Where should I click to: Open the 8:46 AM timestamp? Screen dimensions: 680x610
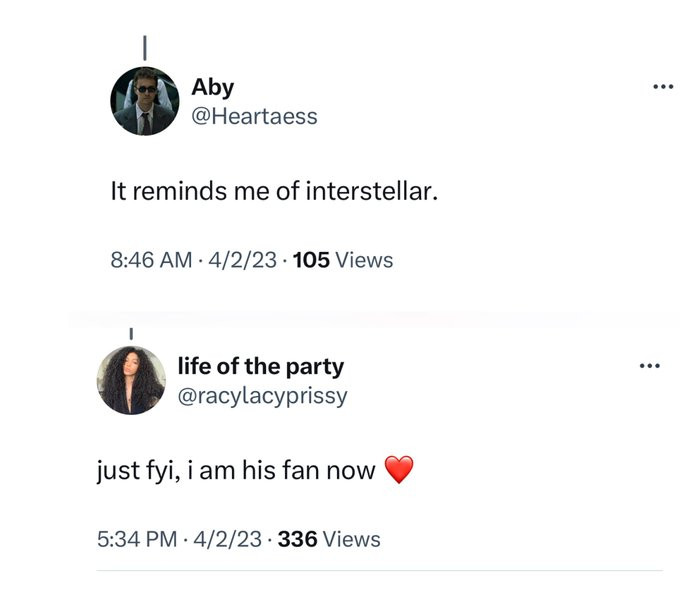[x=151, y=260]
